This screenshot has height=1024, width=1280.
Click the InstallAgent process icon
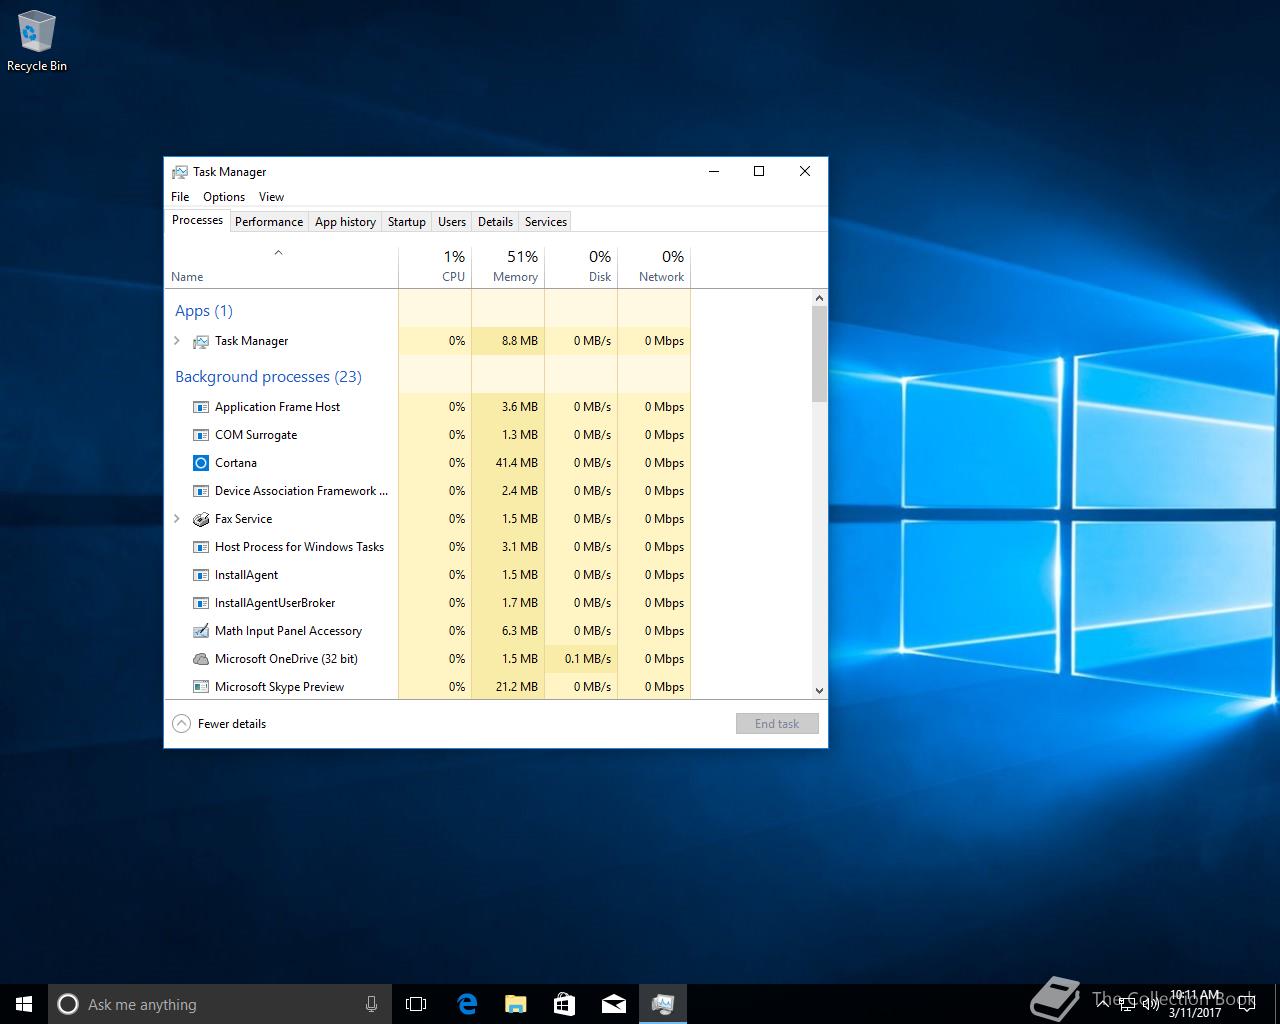(x=201, y=575)
